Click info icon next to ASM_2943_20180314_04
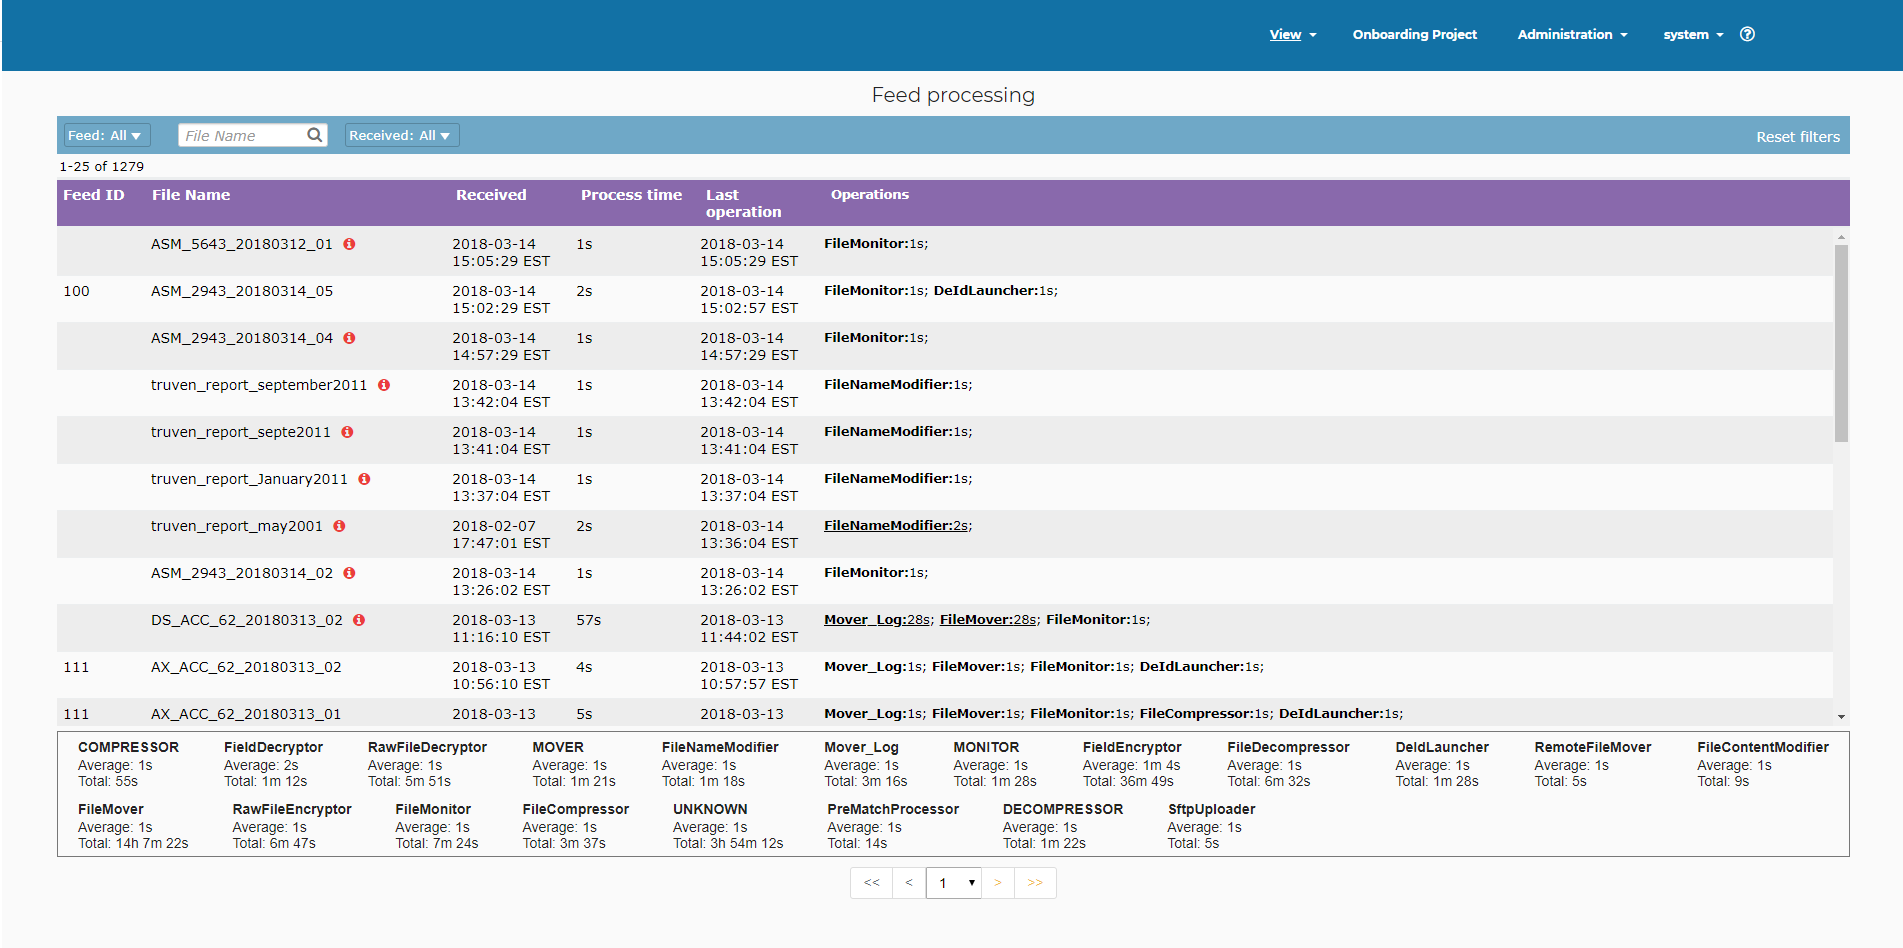 click(349, 338)
